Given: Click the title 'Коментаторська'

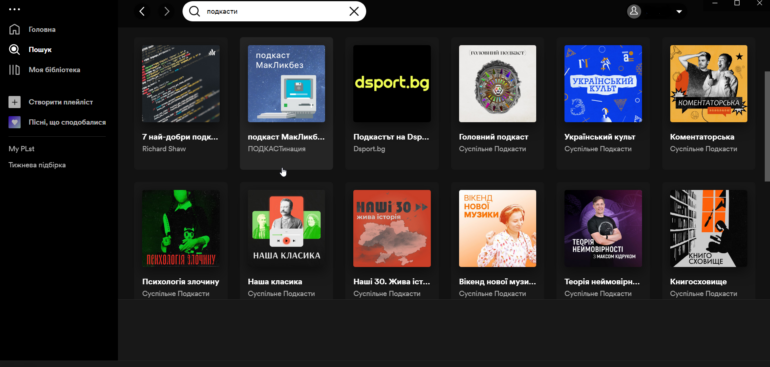Looking at the screenshot, I should coord(702,137).
